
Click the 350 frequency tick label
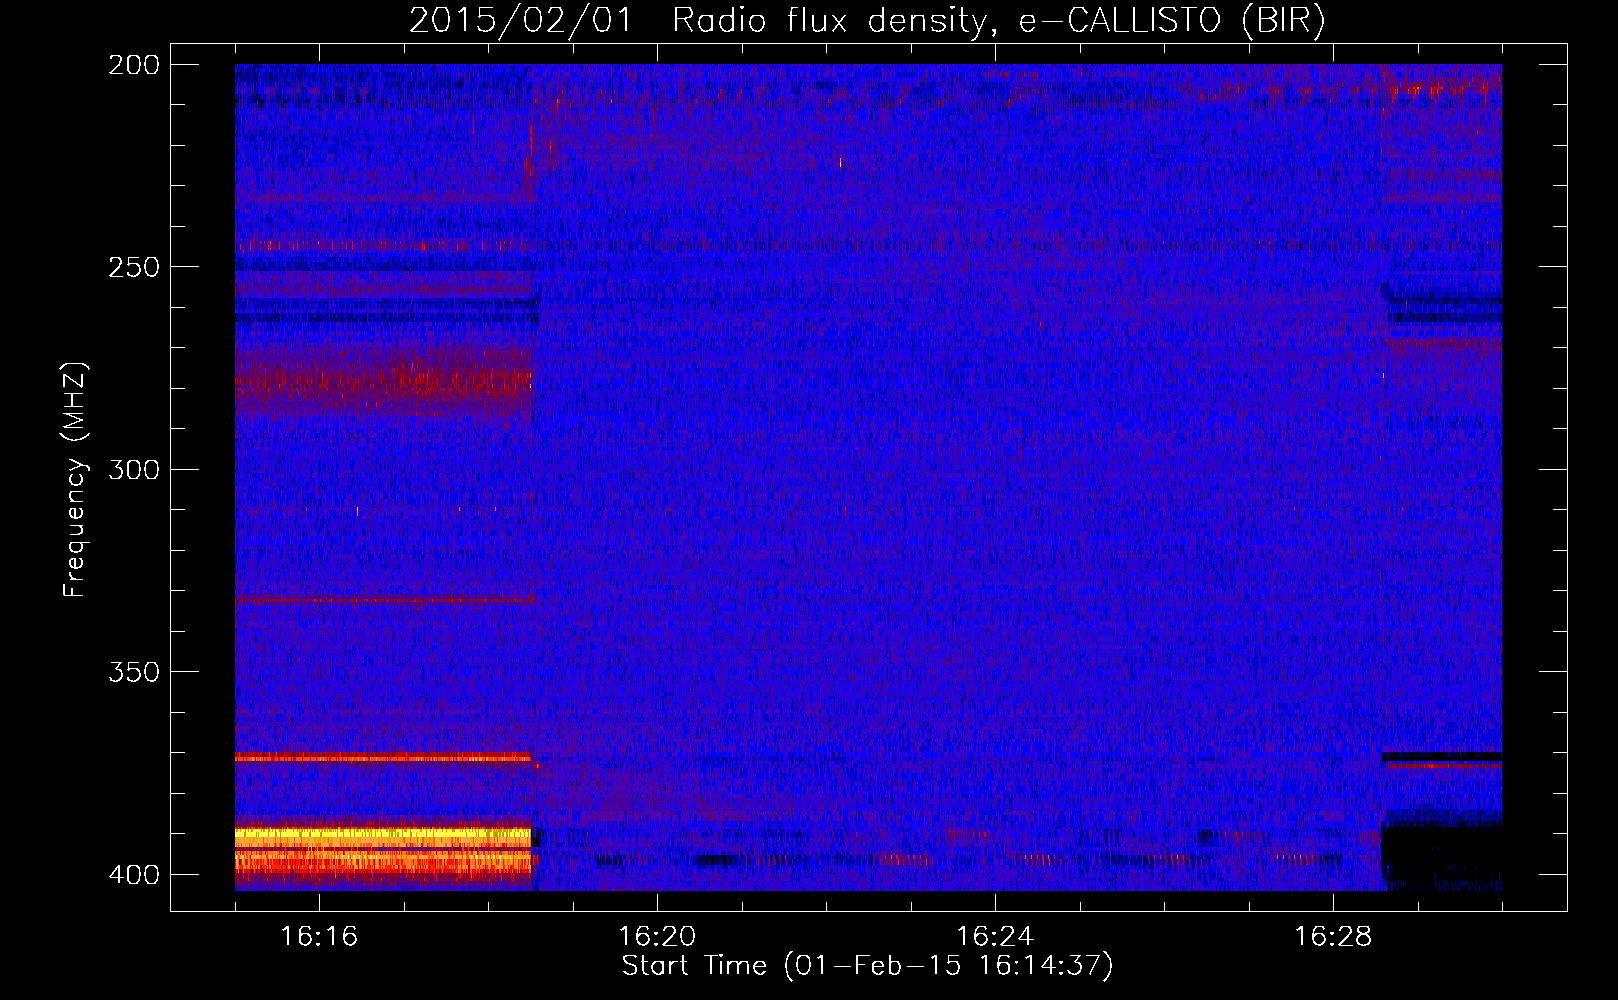pyautogui.click(x=133, y=671)
